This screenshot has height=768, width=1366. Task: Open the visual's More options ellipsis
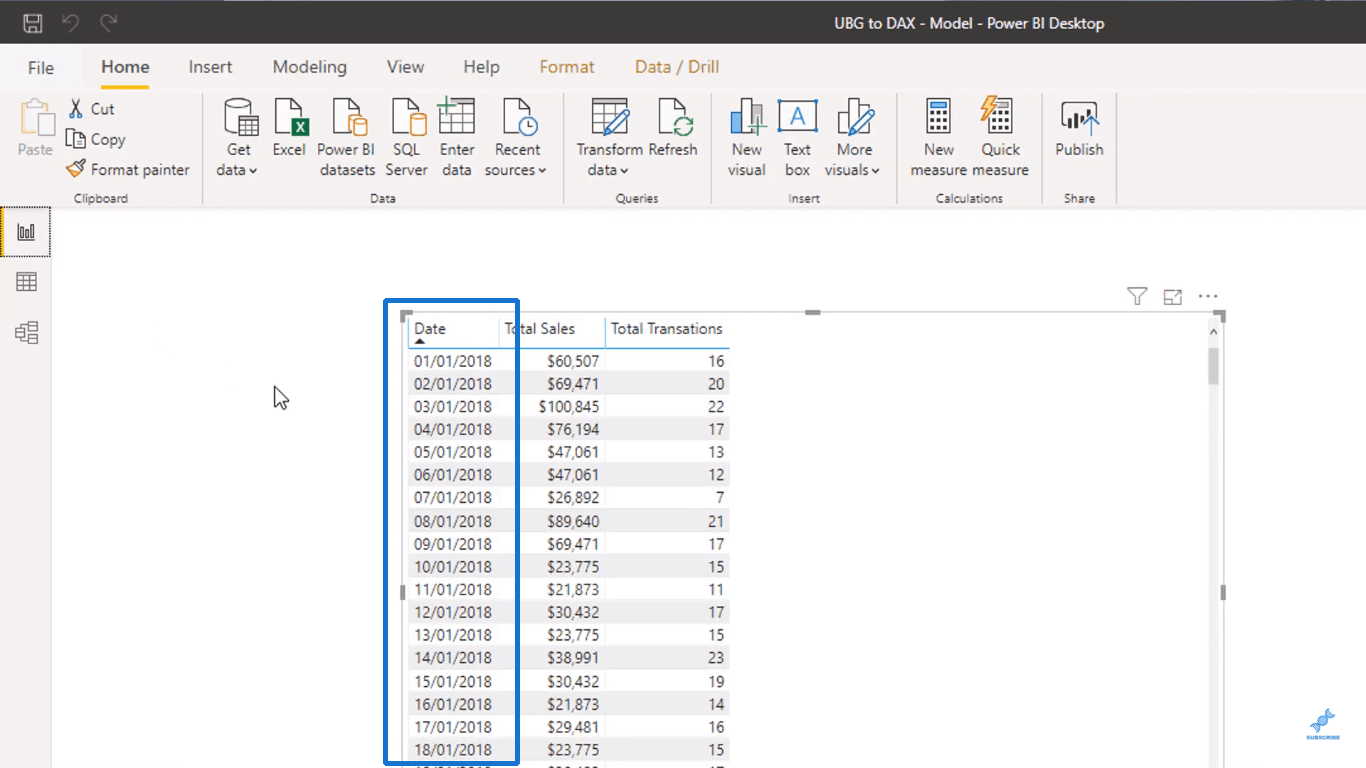pos(1208,296)
